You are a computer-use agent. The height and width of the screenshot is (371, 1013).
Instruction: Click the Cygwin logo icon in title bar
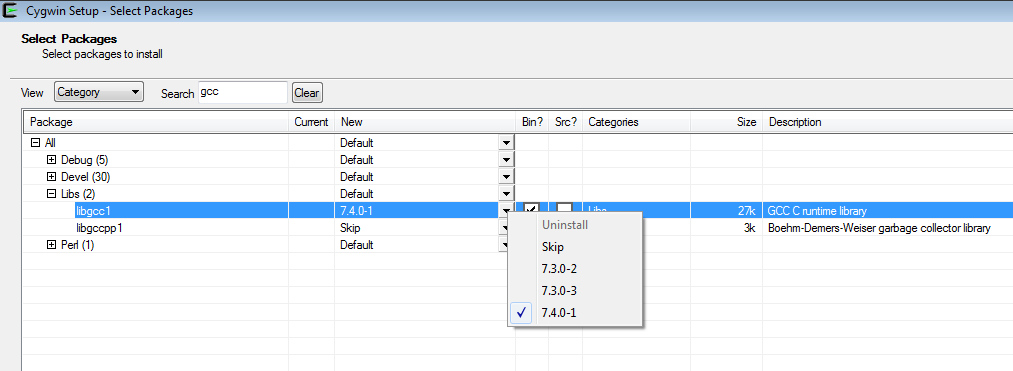10,10
